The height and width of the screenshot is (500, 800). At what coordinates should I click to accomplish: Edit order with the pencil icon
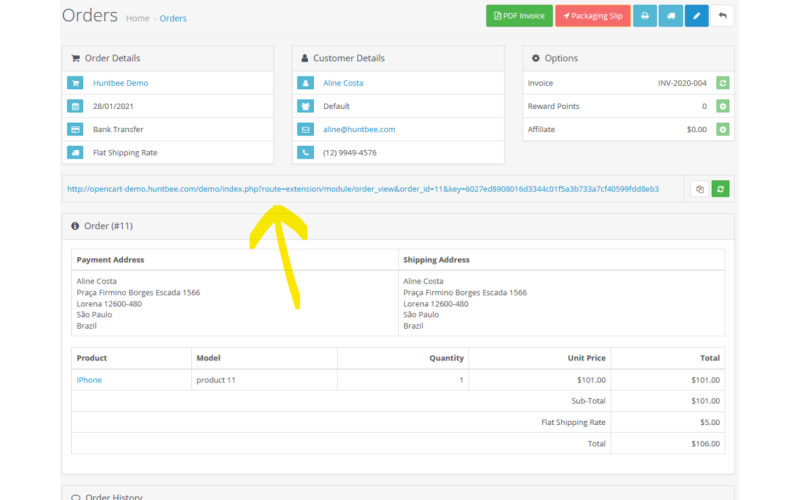pyautogui.click(x=697, y=16)
